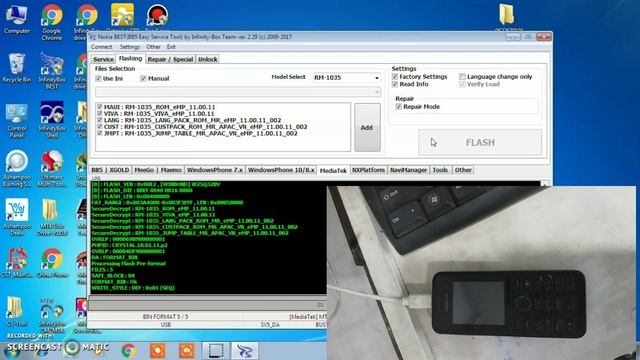The height and width of the screenshot is (360, 640).
Task: Switch to the WindowsPhone 10/8.x tab
Action: 281,170
